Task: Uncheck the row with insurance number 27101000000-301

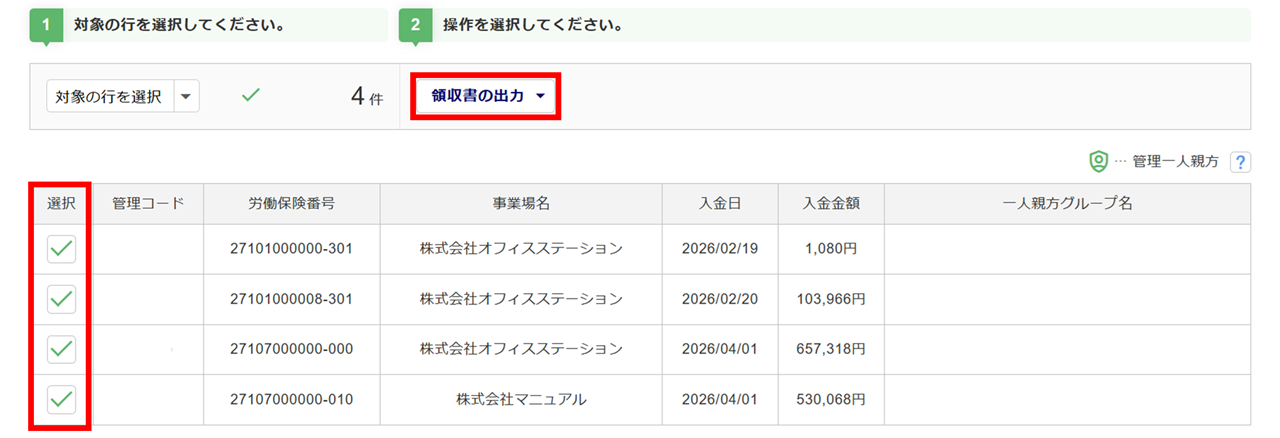Action: click(x=62, y=249)
